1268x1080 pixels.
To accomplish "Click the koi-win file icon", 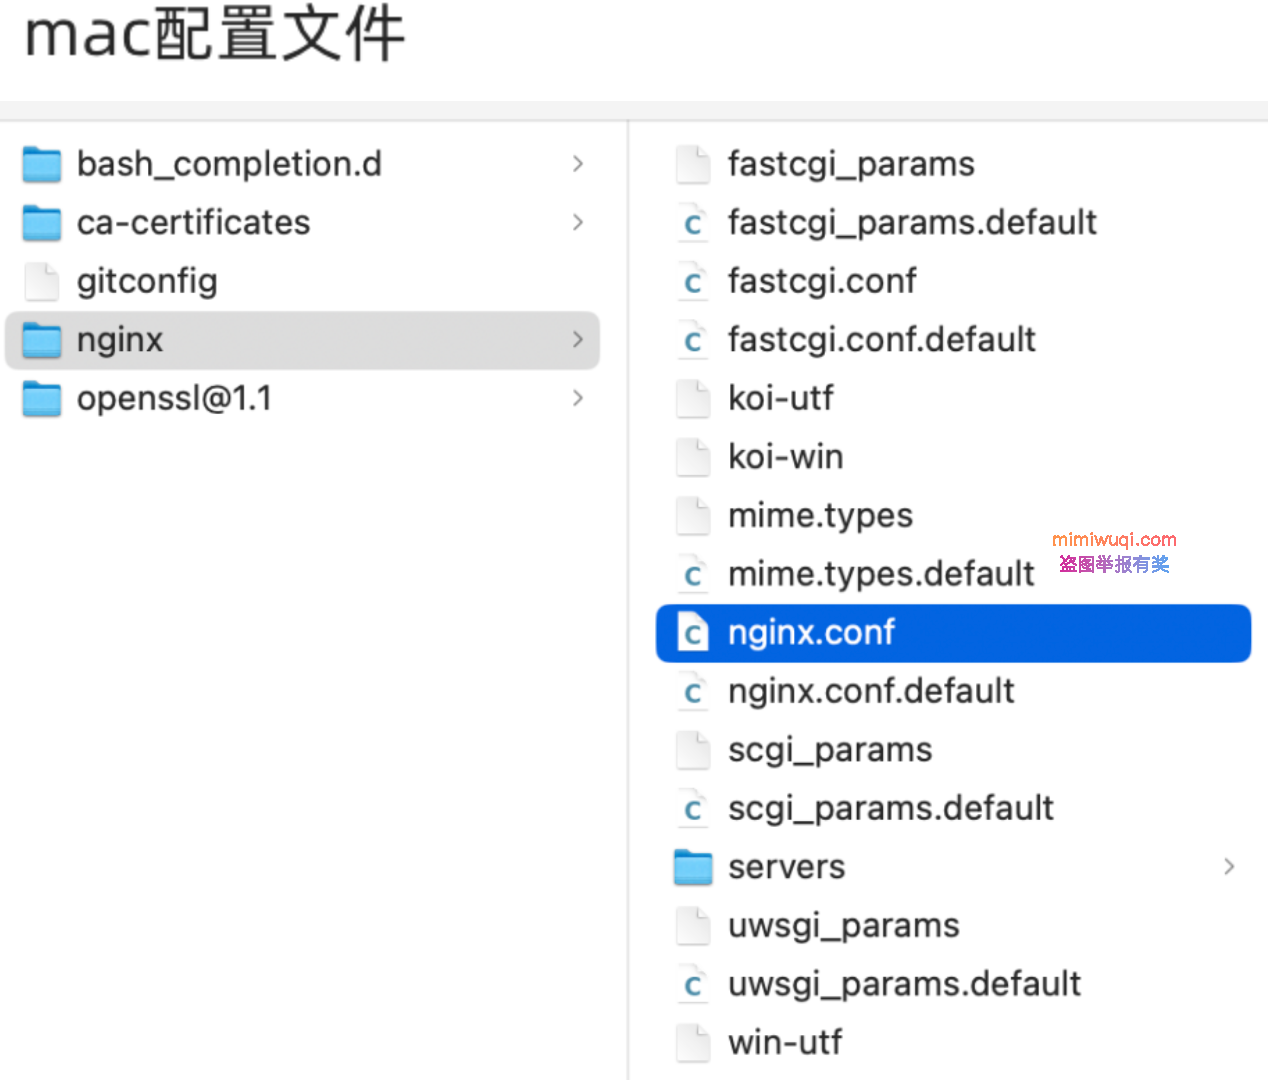I will [x=693, y=457].
